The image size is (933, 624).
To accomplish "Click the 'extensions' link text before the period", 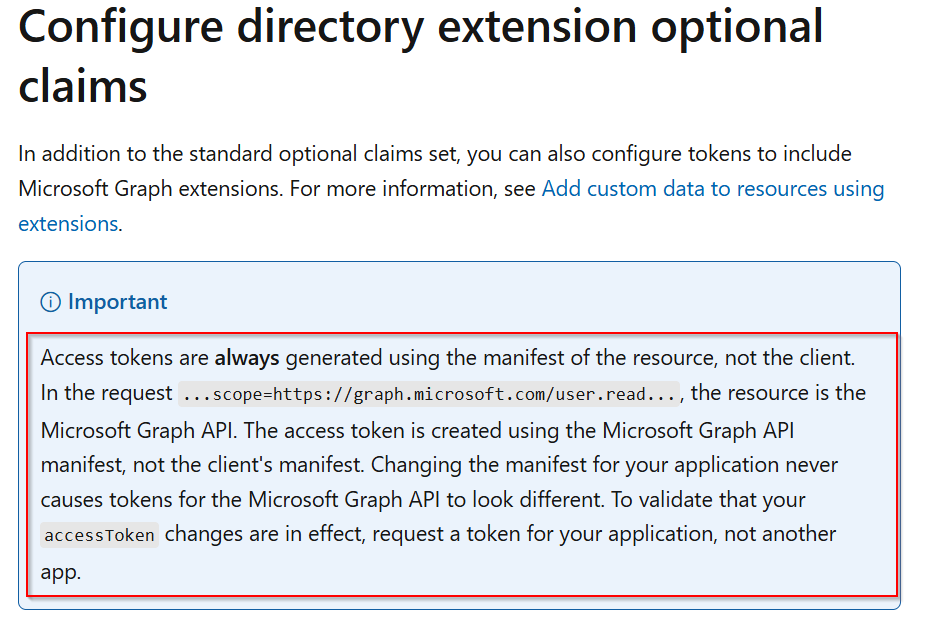I will point(68,224).
